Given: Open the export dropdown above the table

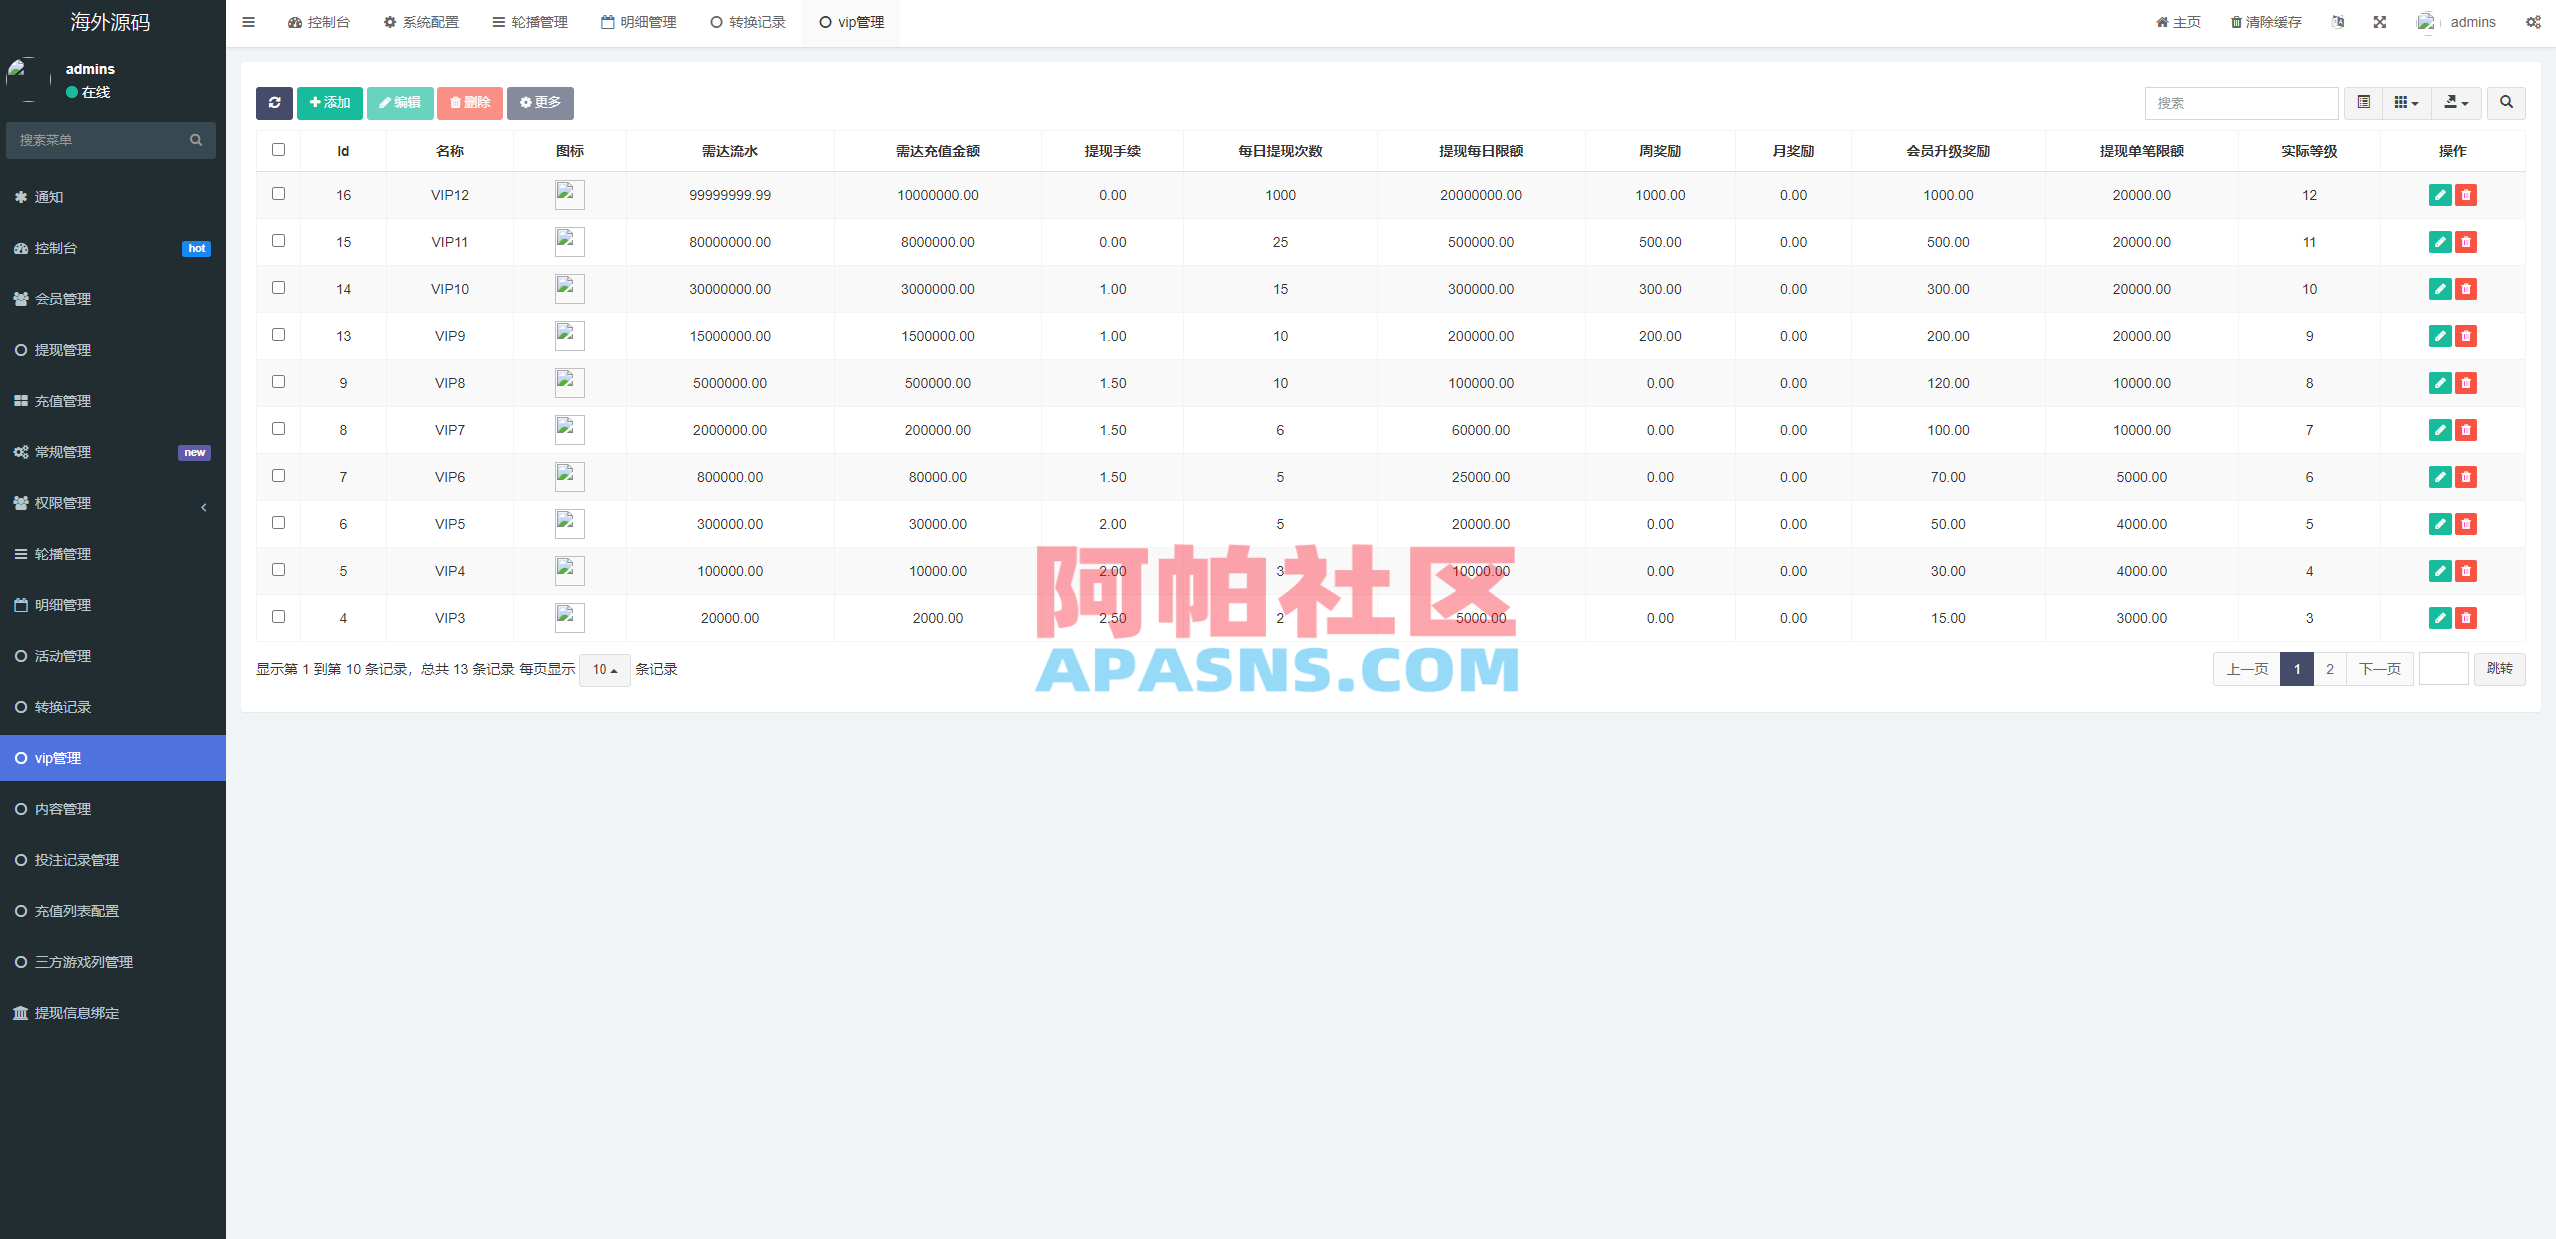Looking at the screenshot, I should point(2455,102).
